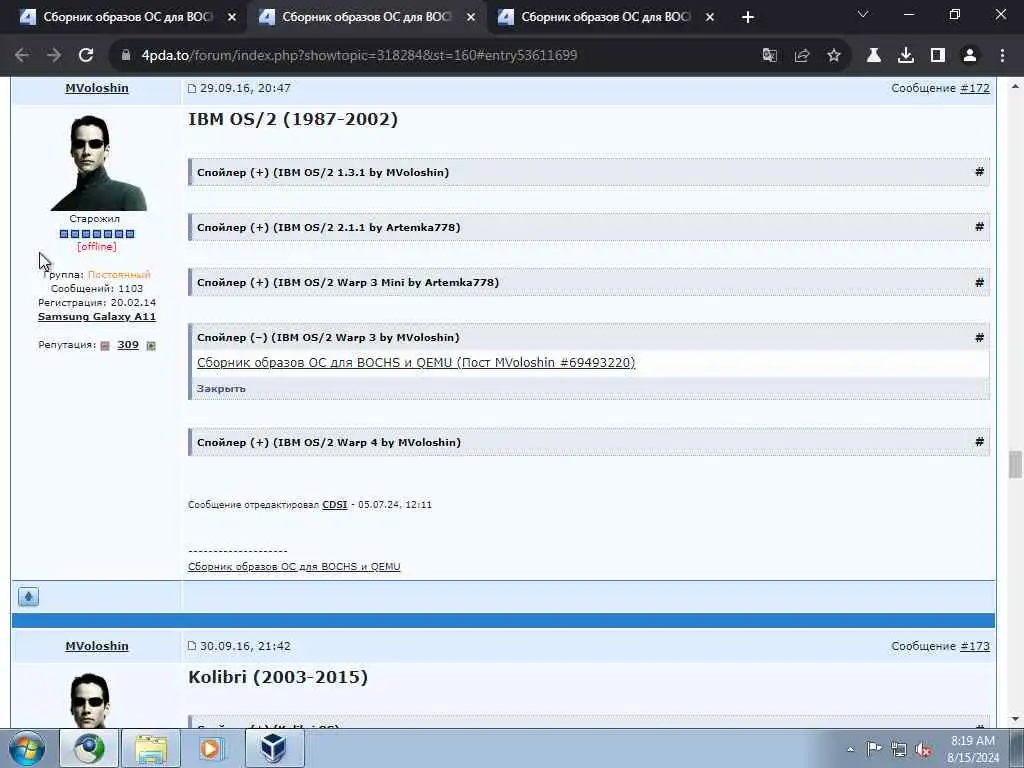Toggle browser side panel icon
This screenshot has height=768, width=1024.
tap(938, 56)
